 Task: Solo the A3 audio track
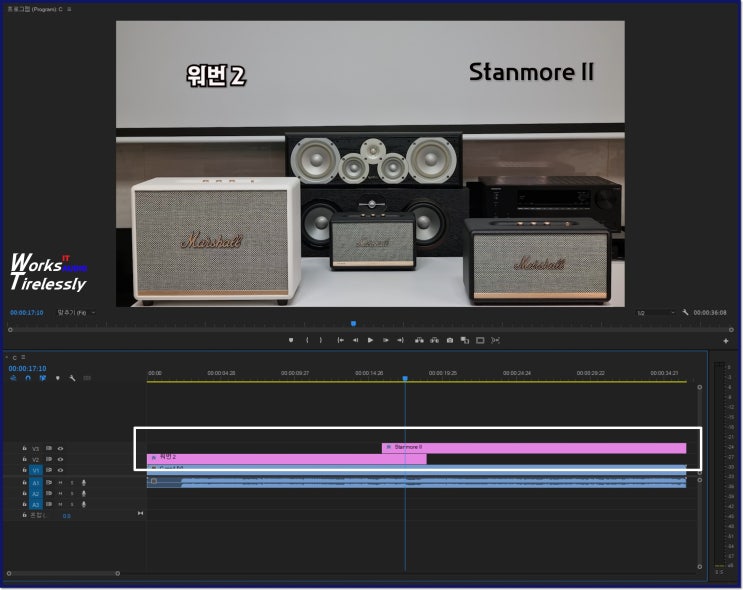(x=72, y=504)
